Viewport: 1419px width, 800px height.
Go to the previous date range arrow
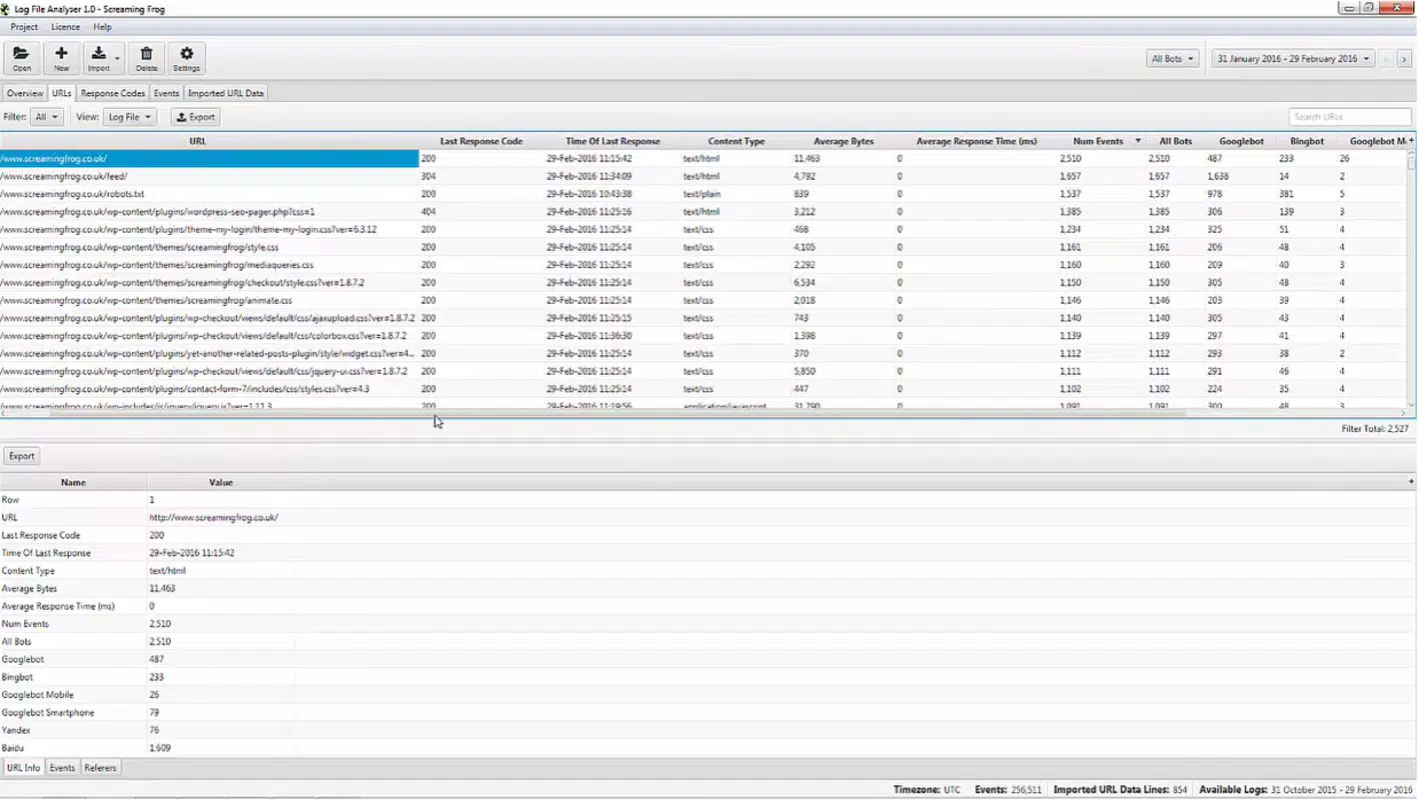(x=1387, y=59)
